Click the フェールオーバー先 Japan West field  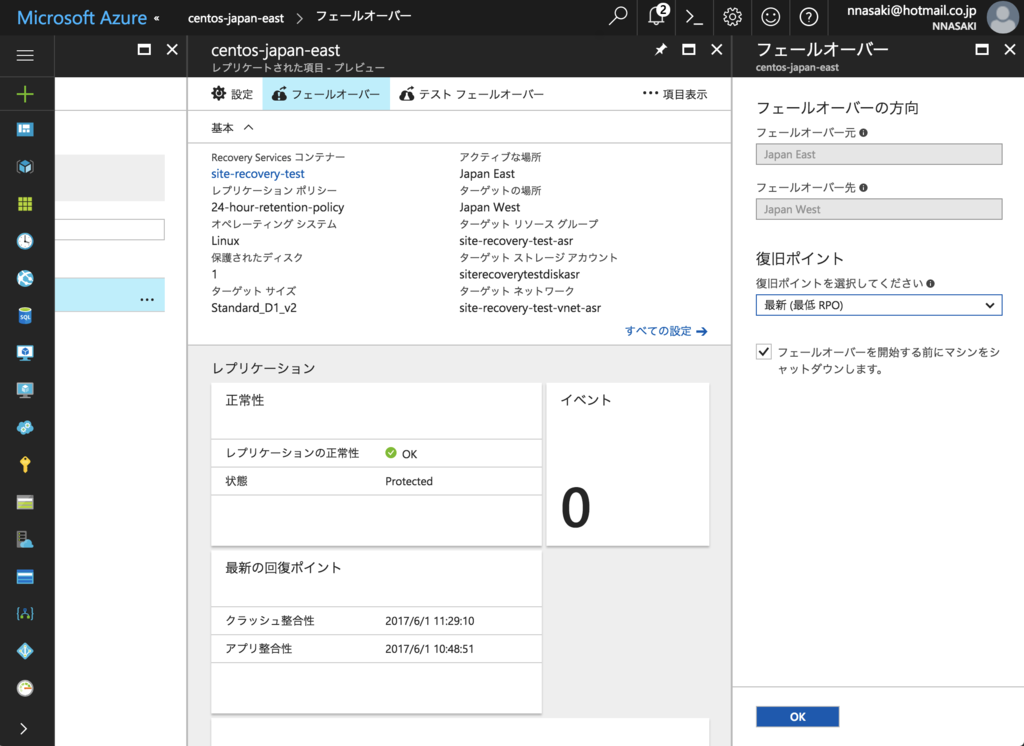tap(878, 209)
